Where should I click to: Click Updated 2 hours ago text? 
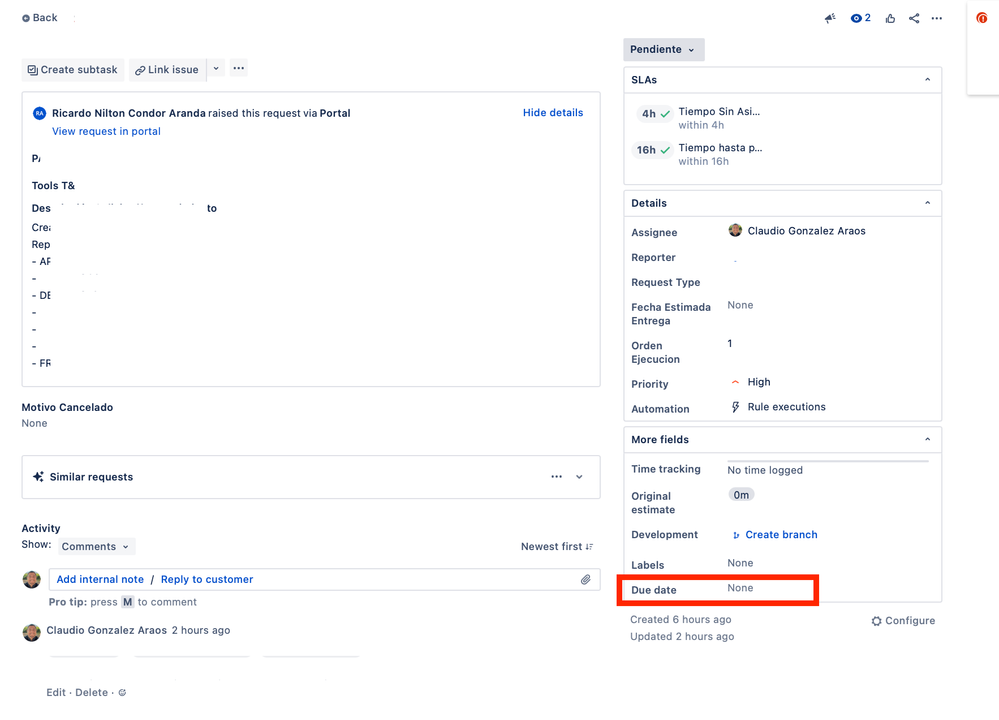tap(682, 637)
